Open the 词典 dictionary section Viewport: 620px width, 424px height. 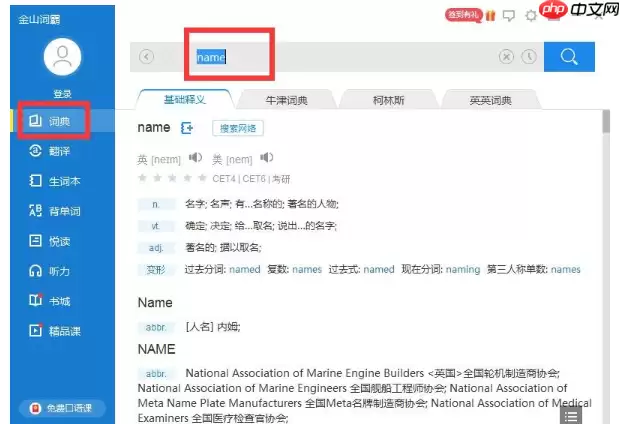coord(62,121)
